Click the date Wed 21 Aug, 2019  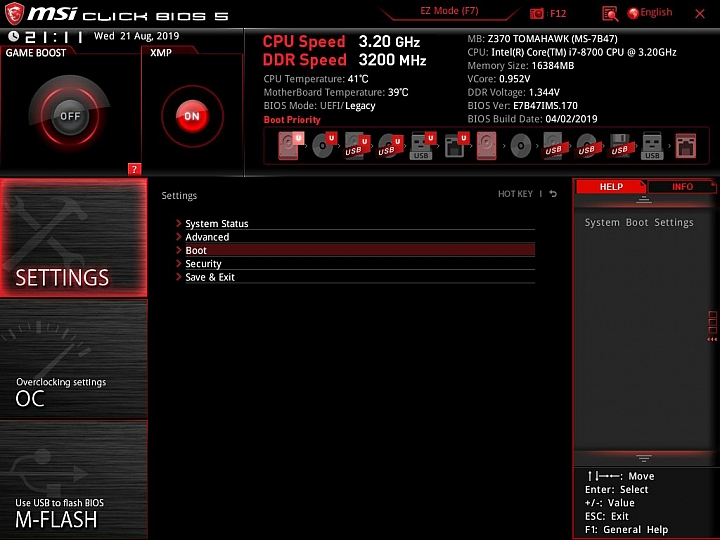[x=136, y=36]
